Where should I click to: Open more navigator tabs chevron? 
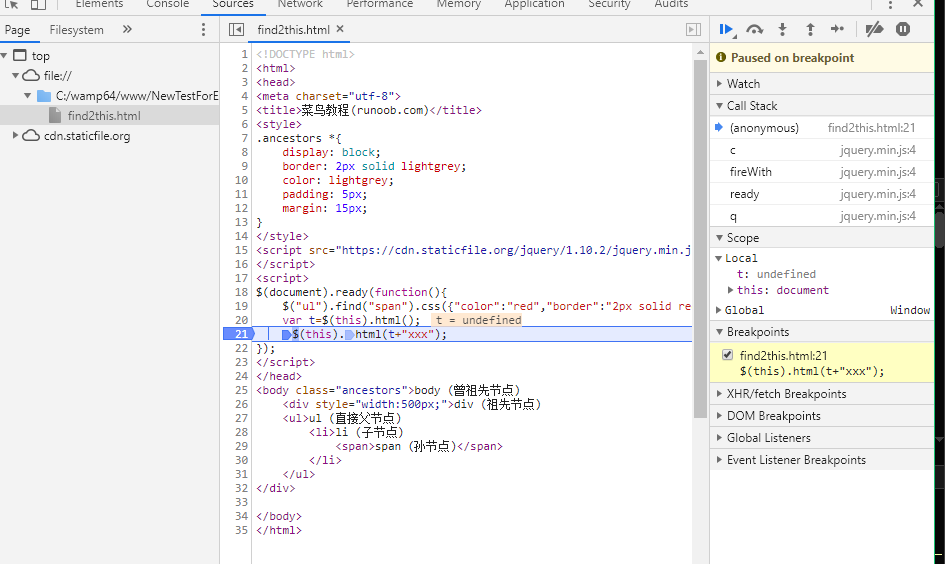point(127,29)
